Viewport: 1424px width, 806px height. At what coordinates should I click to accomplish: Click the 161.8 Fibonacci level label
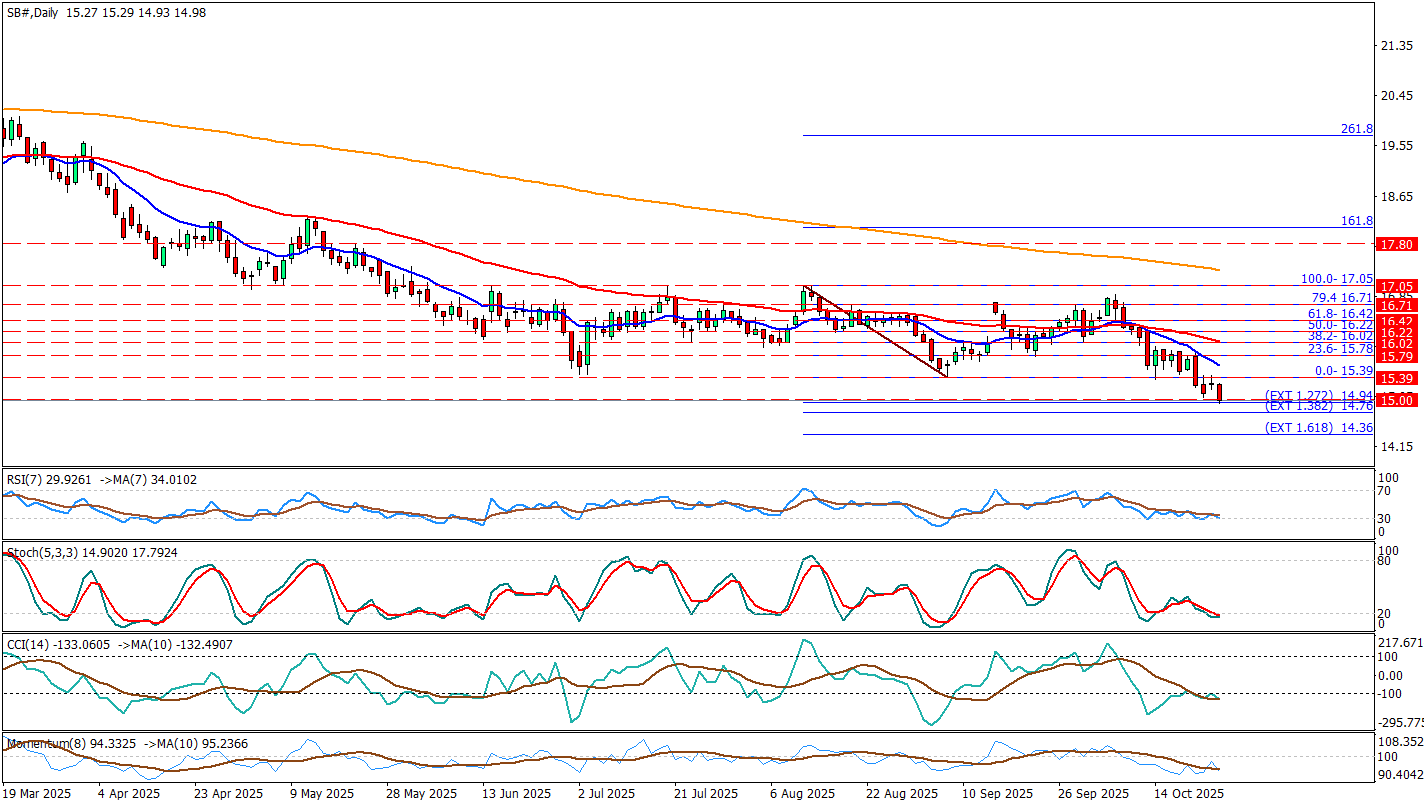[x=1356, y=221]
